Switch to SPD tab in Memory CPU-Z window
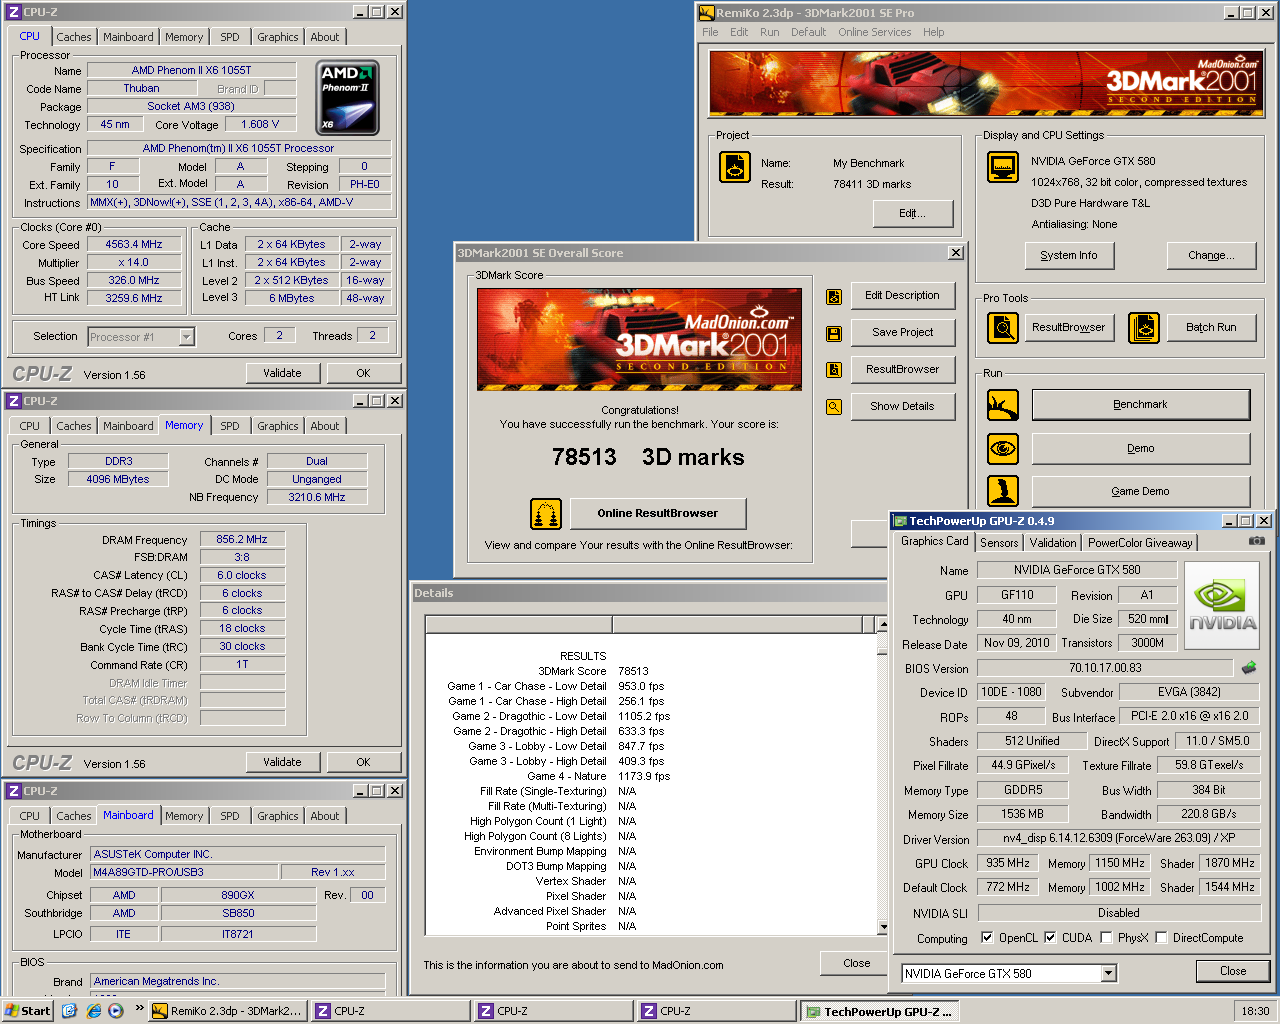Screen dimensions: 1280x1024 point(230,426)
